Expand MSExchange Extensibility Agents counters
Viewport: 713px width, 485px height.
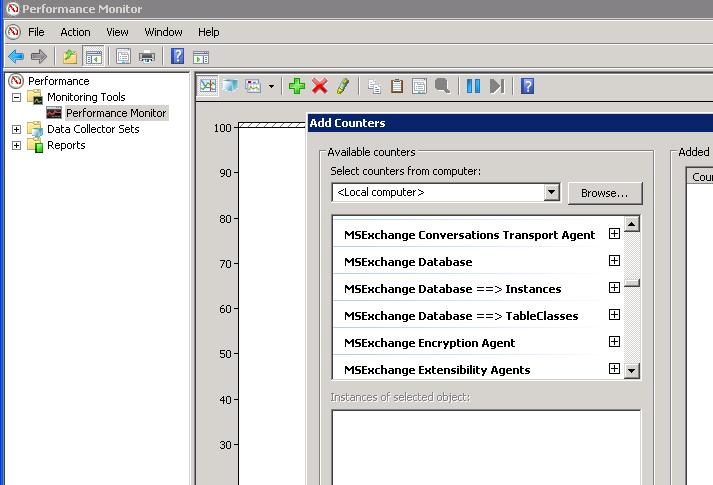point(614,369)
